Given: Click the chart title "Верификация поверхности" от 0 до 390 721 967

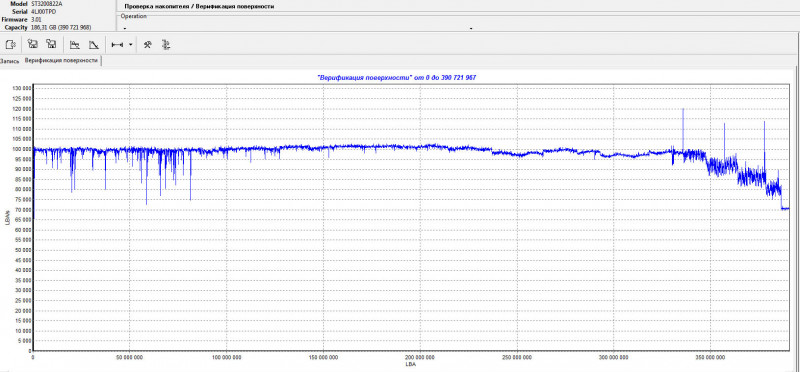Looking at the screenshot, I should tap(397, 77).
